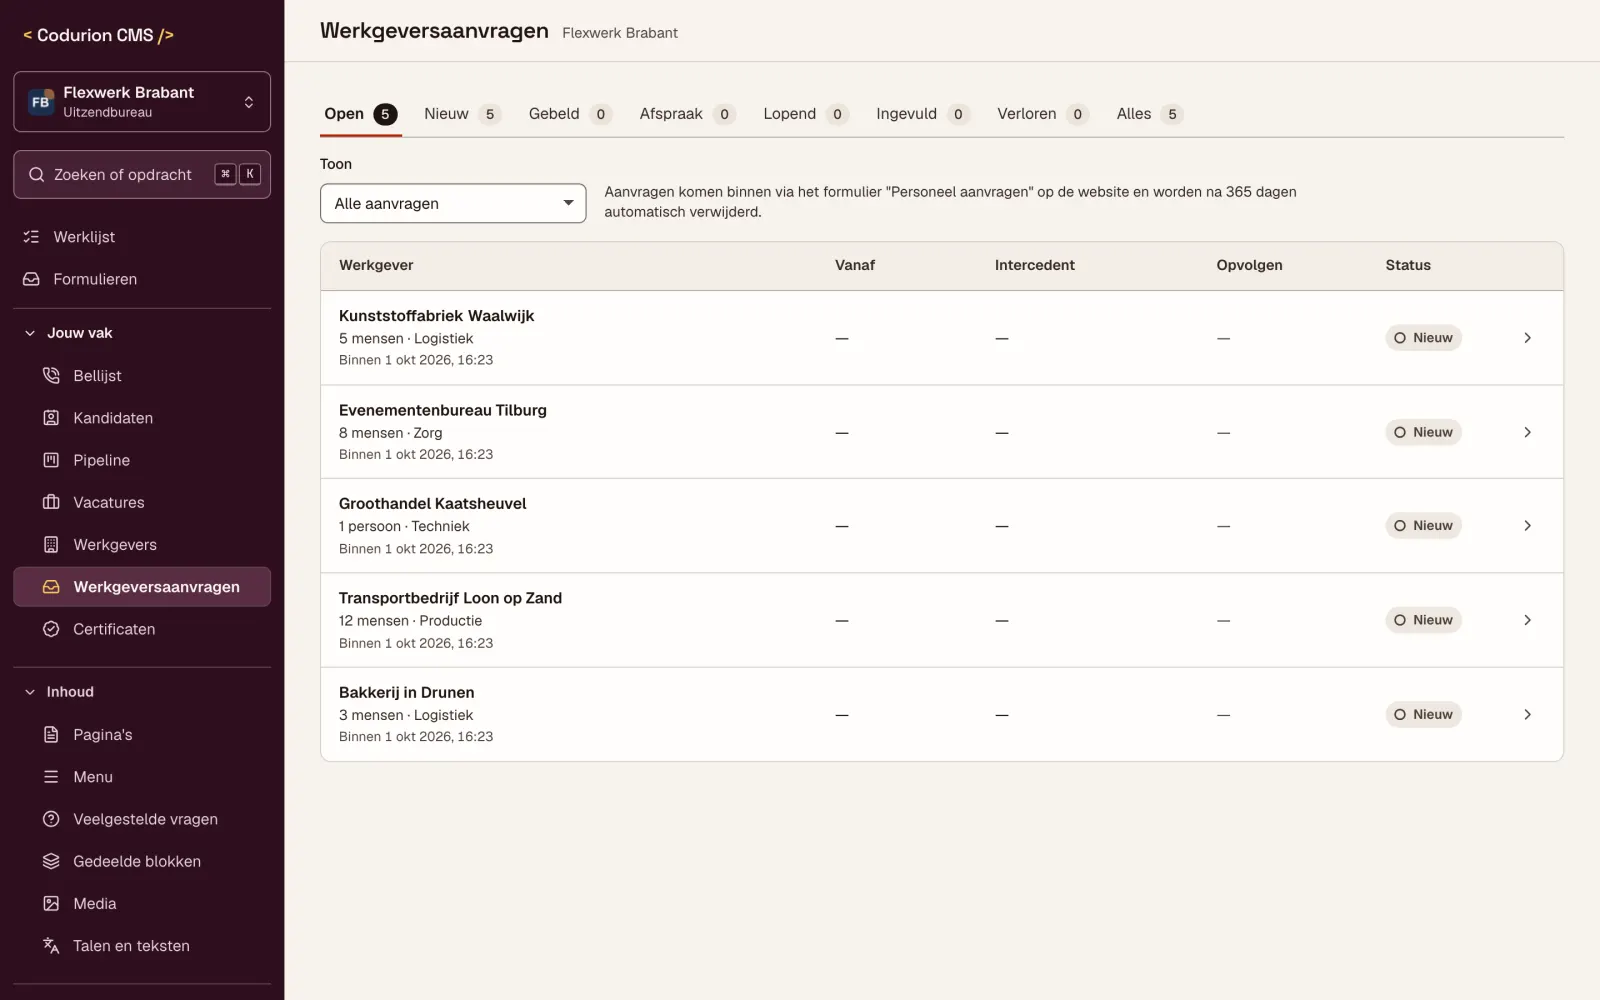The image size is (1600, 1000).
Task: Select the Verloren tab
Action: coord(1042,114)
